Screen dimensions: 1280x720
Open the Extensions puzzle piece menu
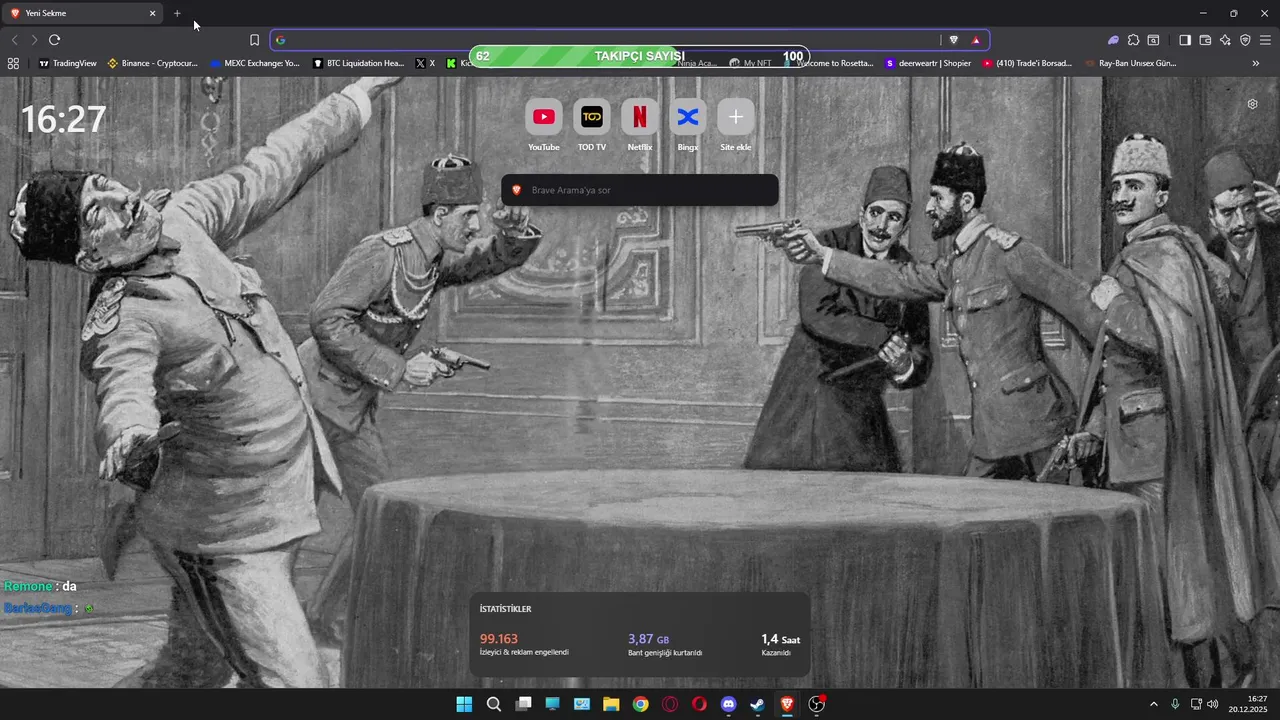pos(1133,40)
